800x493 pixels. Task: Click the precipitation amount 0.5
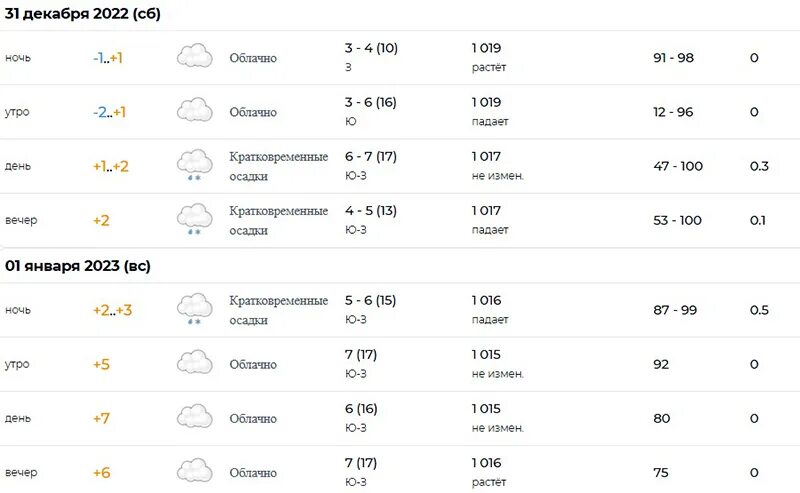click(759, 310)
